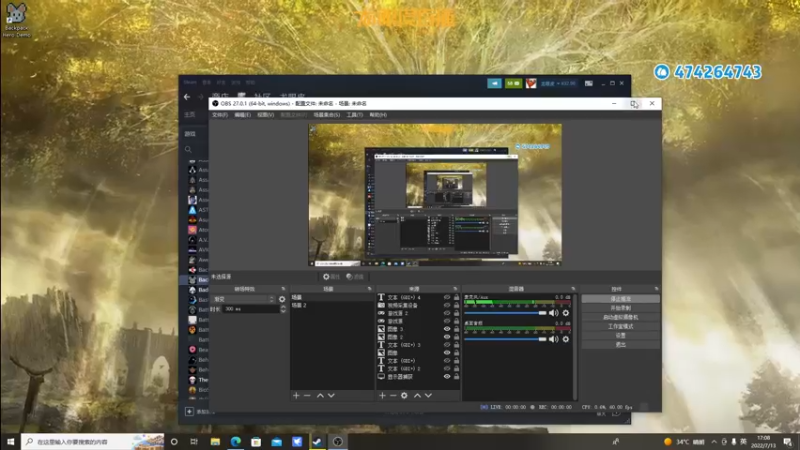Click Steam window's back arrow
Image resolution: width=800 pixels, height=450 pixels.
187,96
